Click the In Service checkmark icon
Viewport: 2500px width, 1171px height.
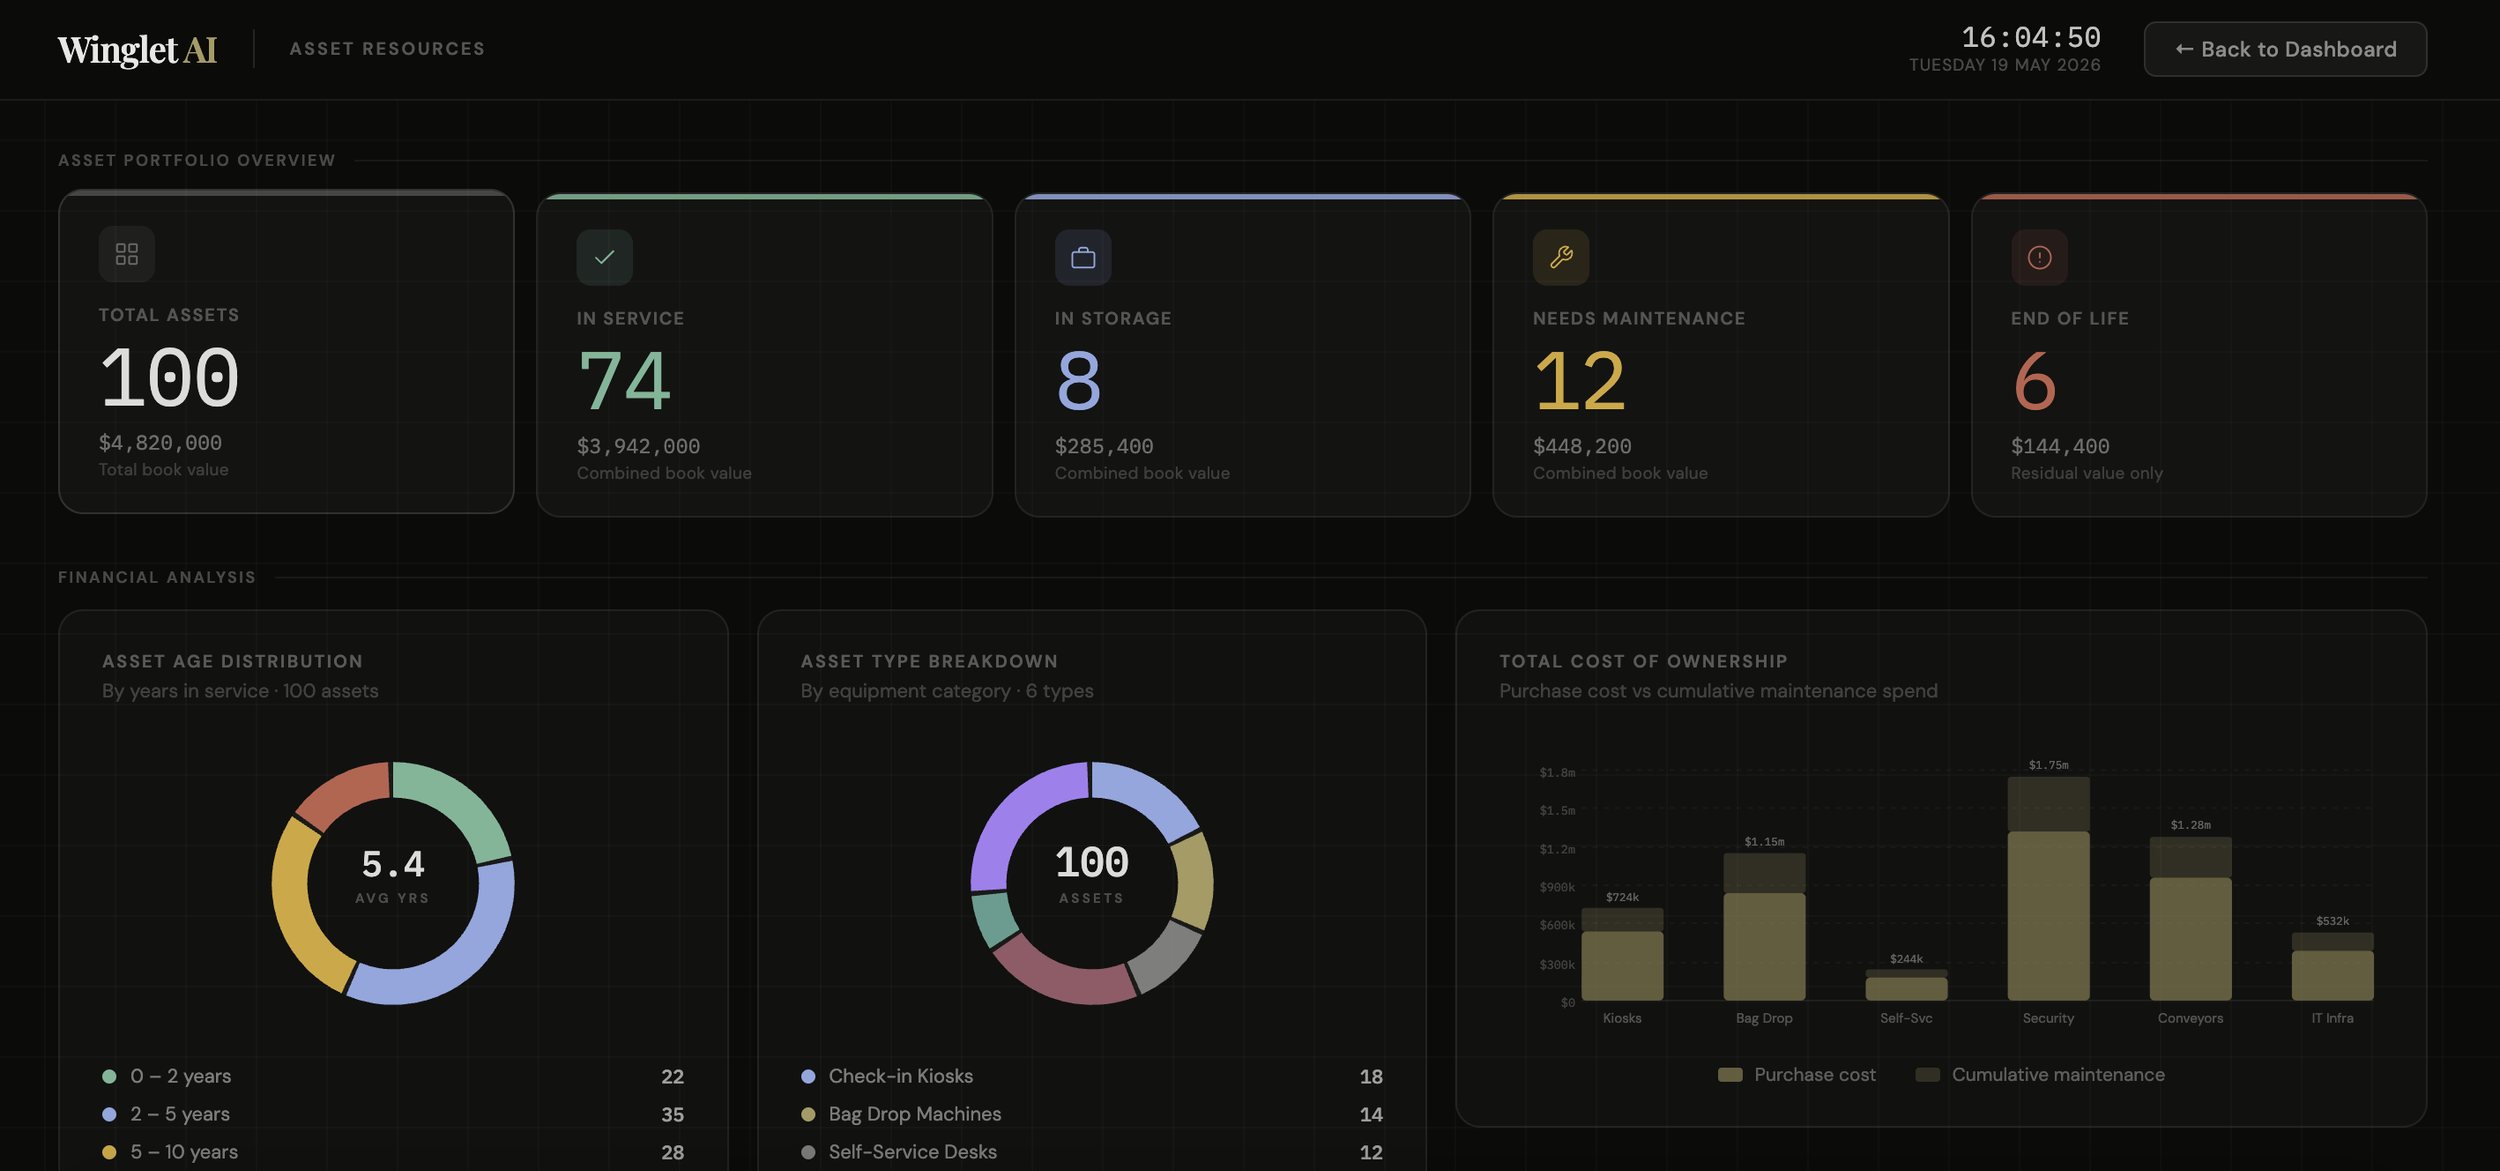coord(604,258)
